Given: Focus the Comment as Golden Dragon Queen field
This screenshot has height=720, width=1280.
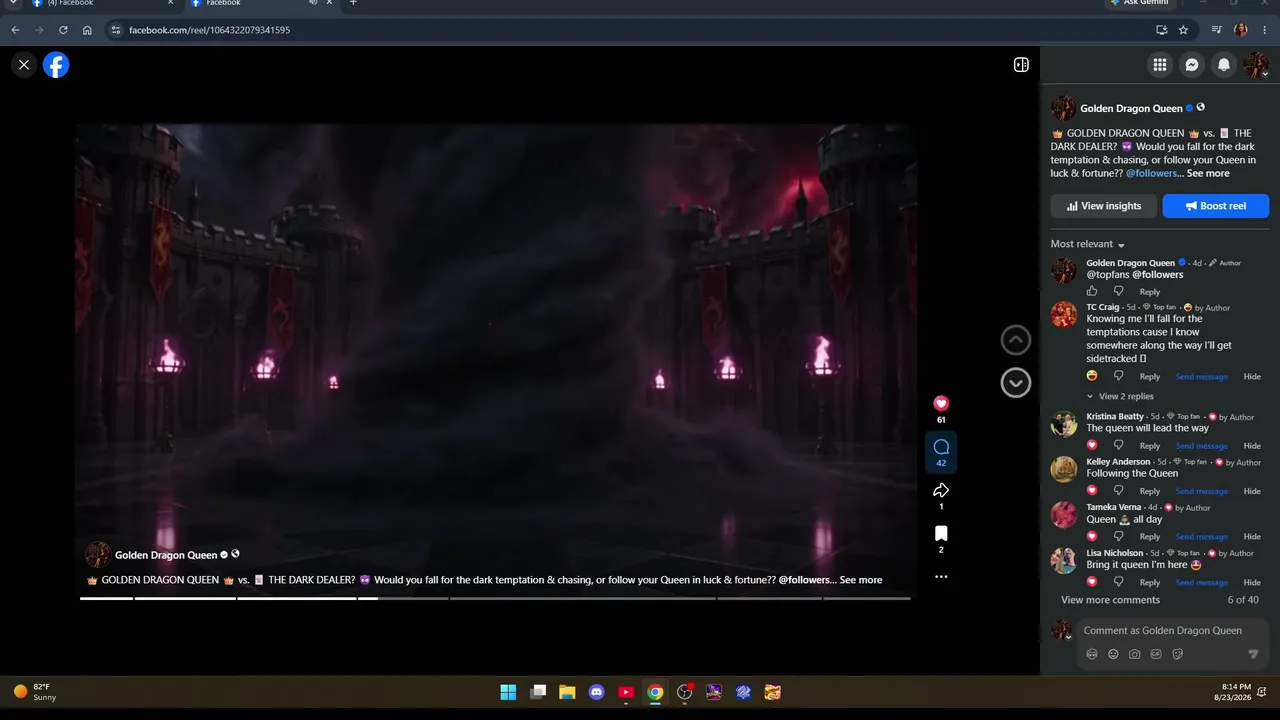Looking at the screenshot, I should coord(1162,631).
